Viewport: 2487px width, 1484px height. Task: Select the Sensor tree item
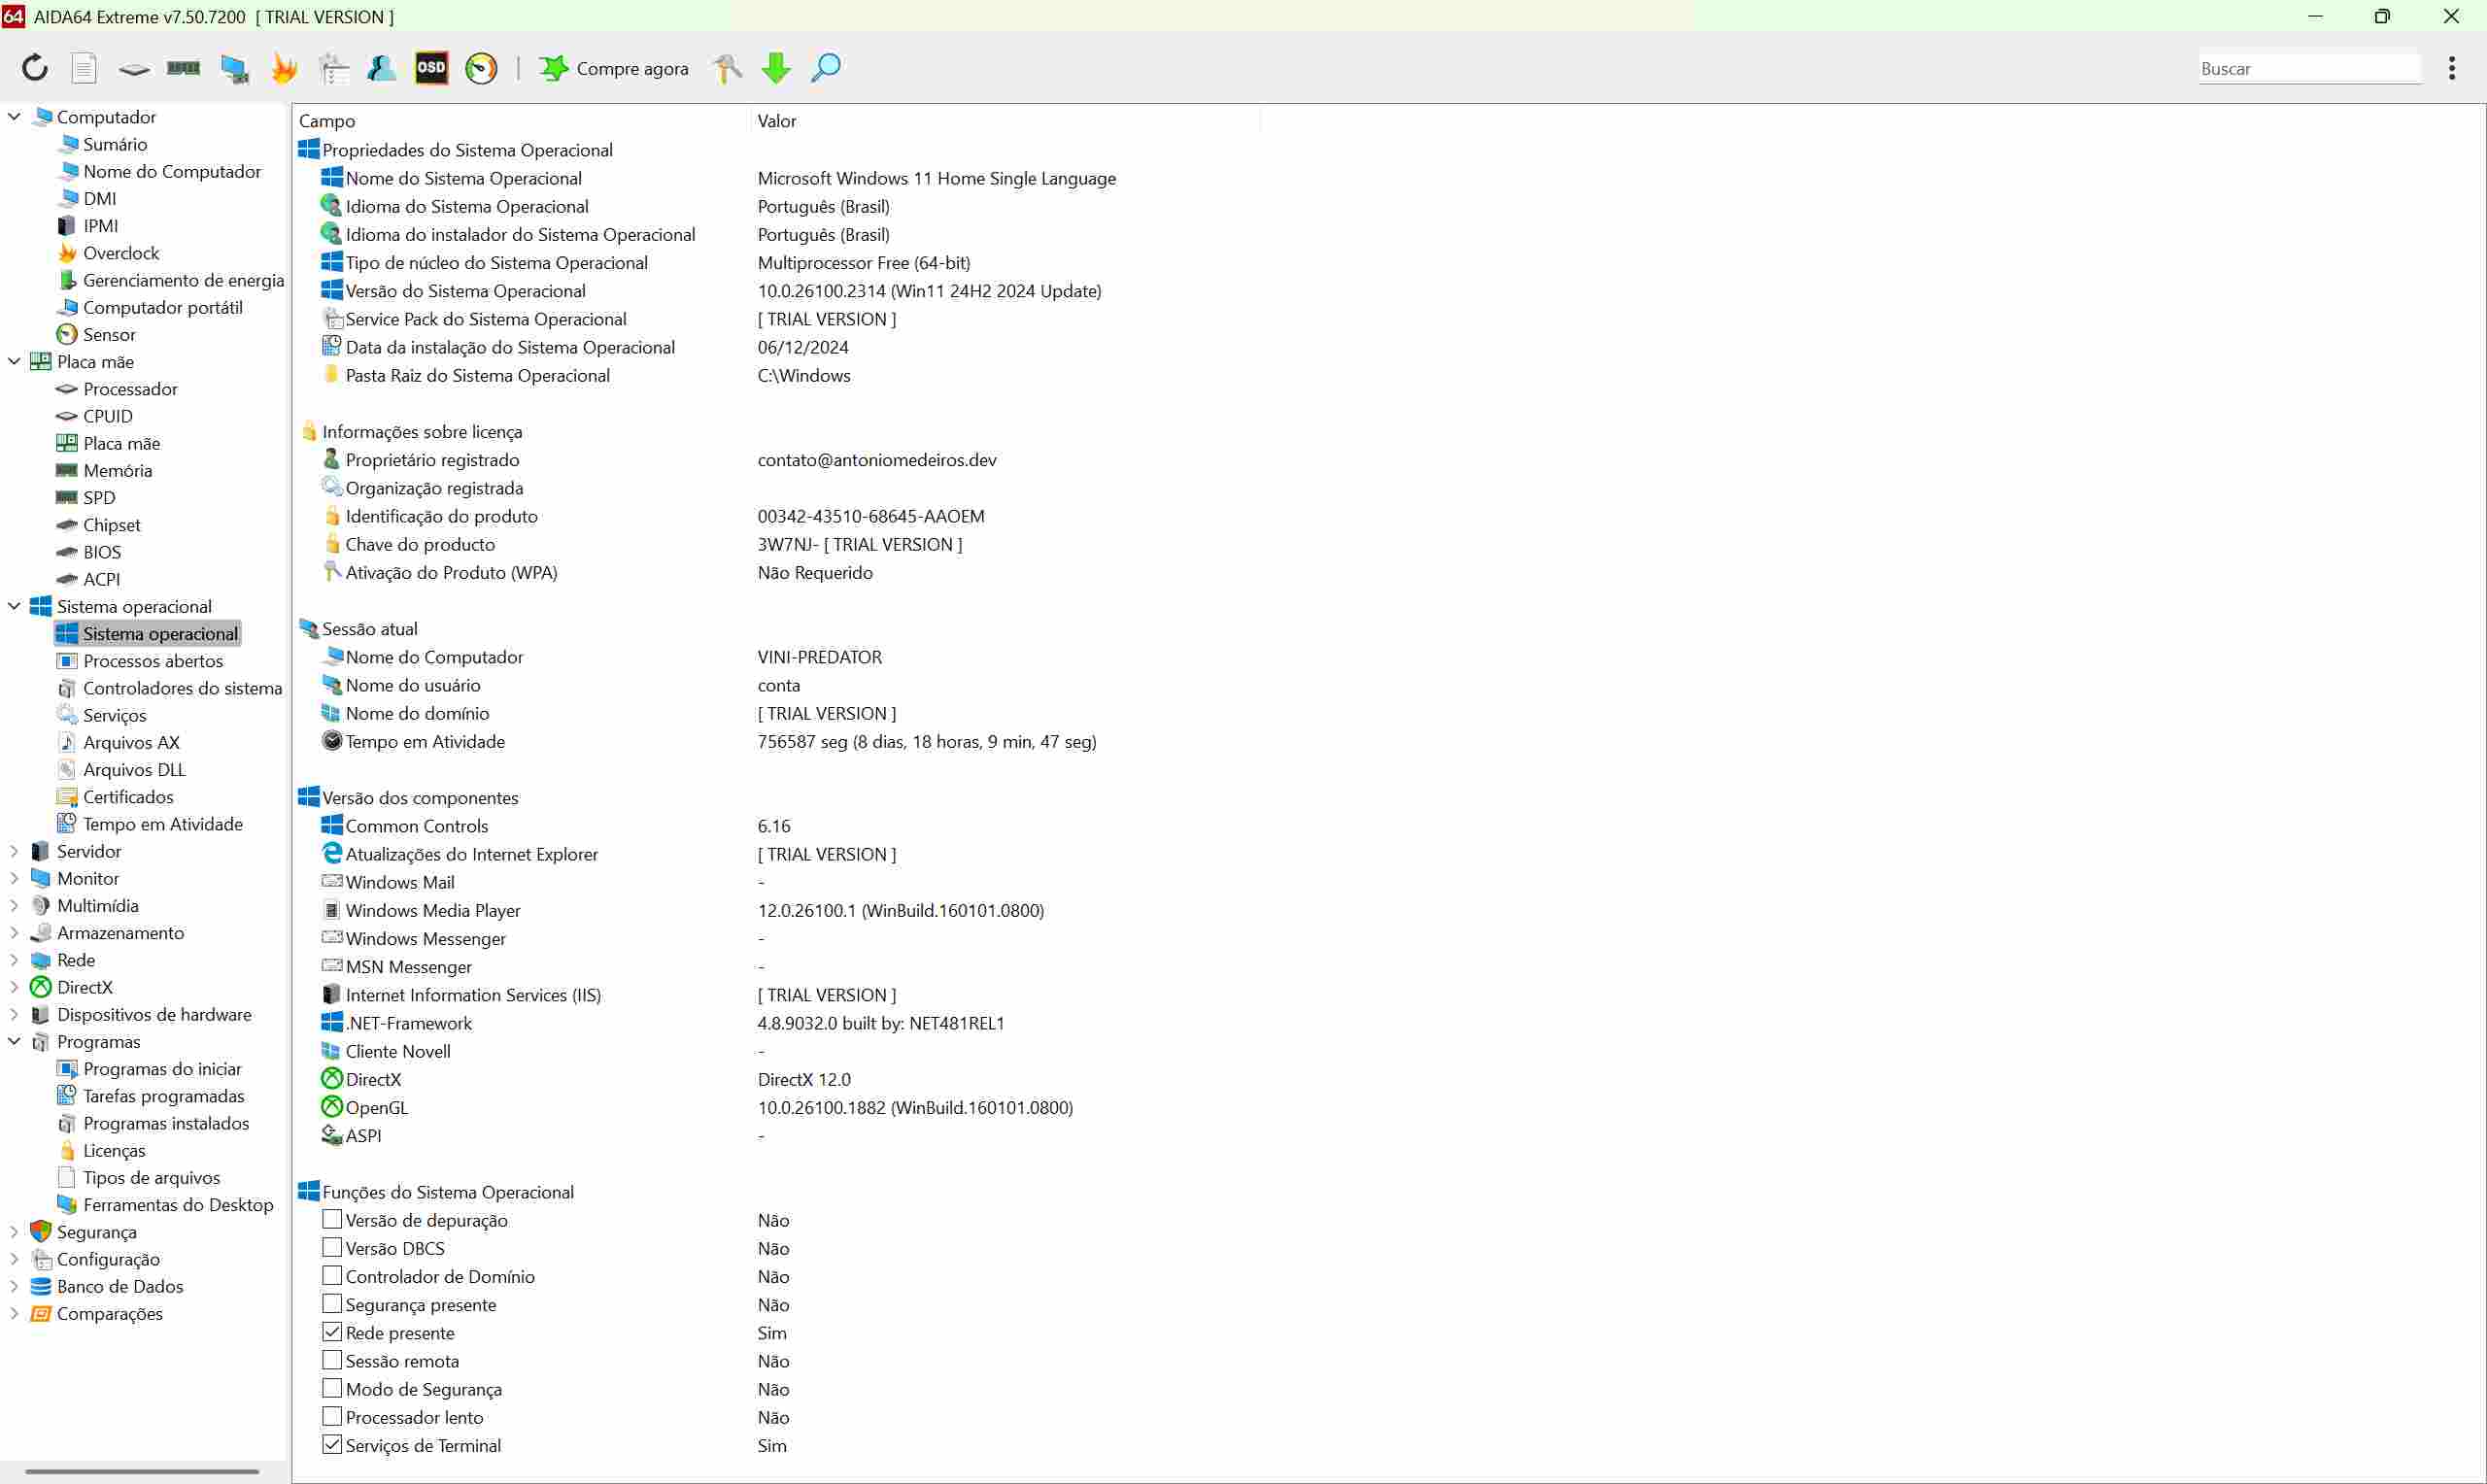(108, 334)
